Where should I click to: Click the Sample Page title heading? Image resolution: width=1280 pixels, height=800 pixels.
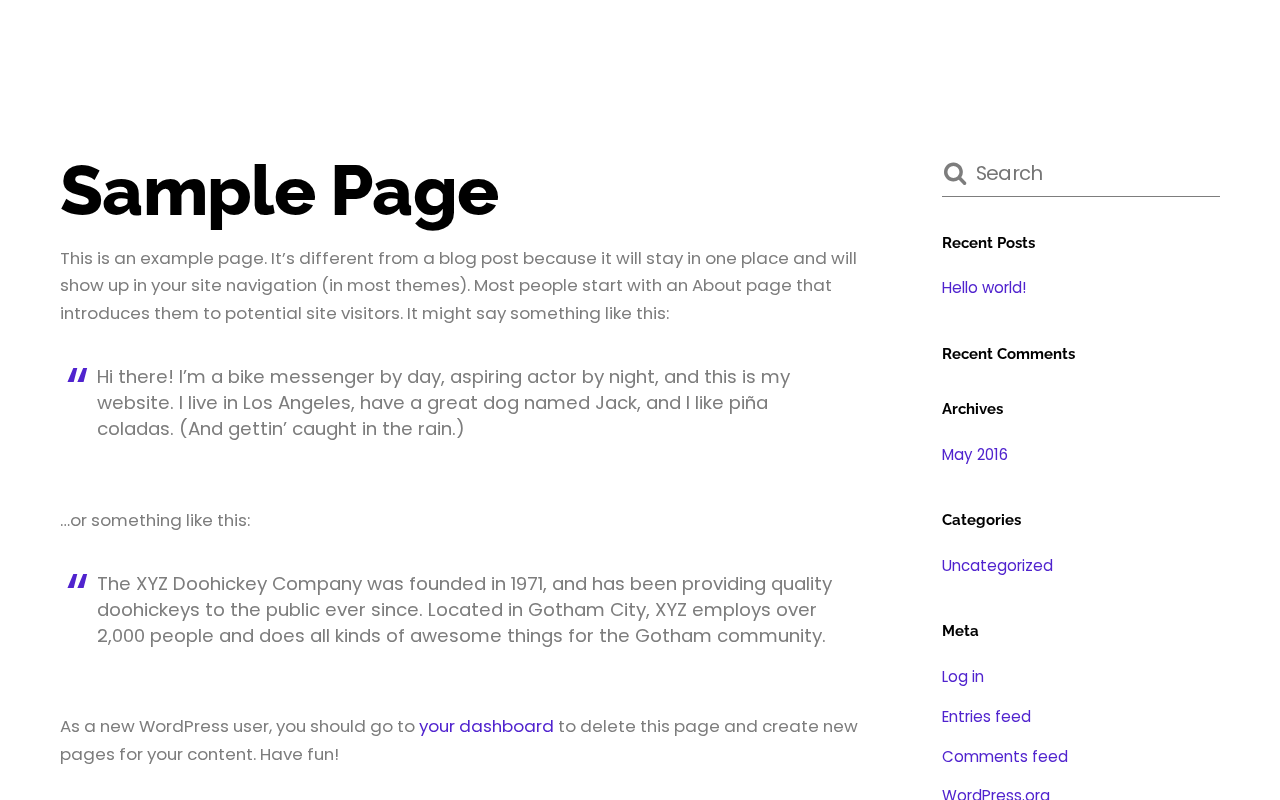279,190
